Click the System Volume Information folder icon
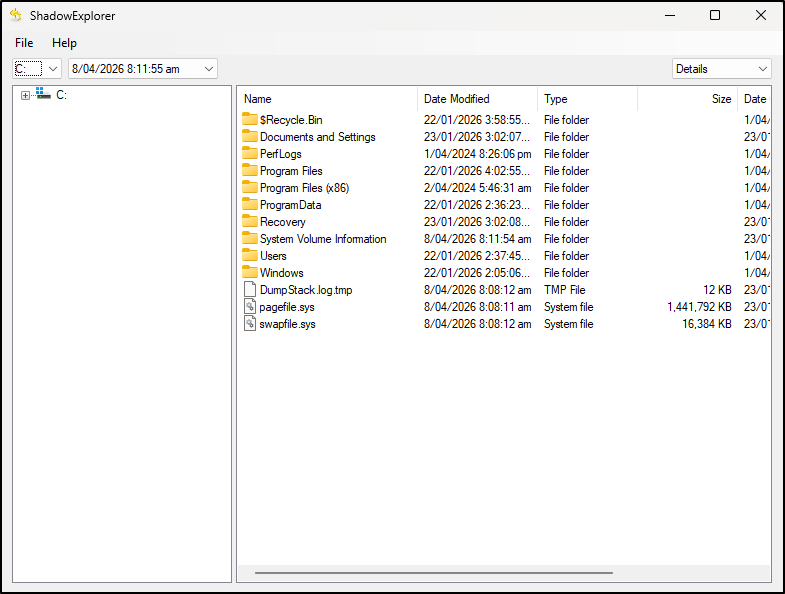The height and width of the screenshot is (594, 785). point(250,238)
